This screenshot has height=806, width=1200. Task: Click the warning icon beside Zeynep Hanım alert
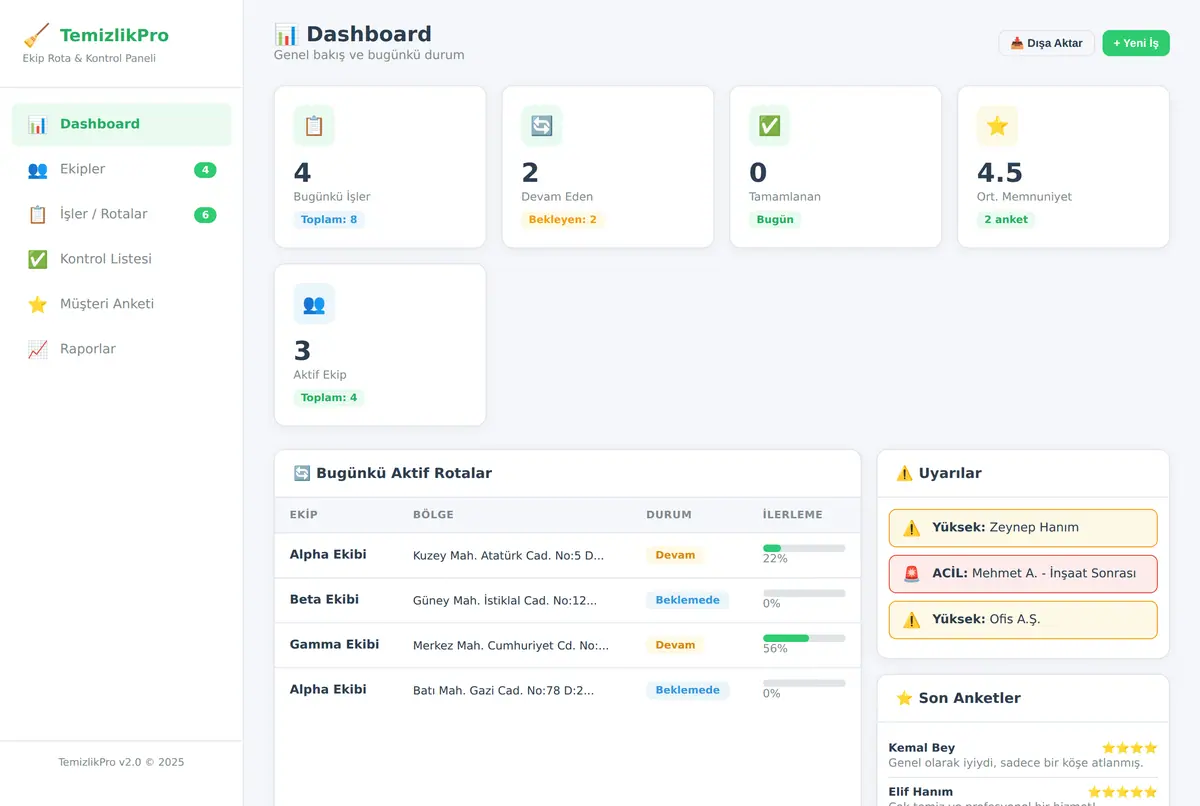912,528
